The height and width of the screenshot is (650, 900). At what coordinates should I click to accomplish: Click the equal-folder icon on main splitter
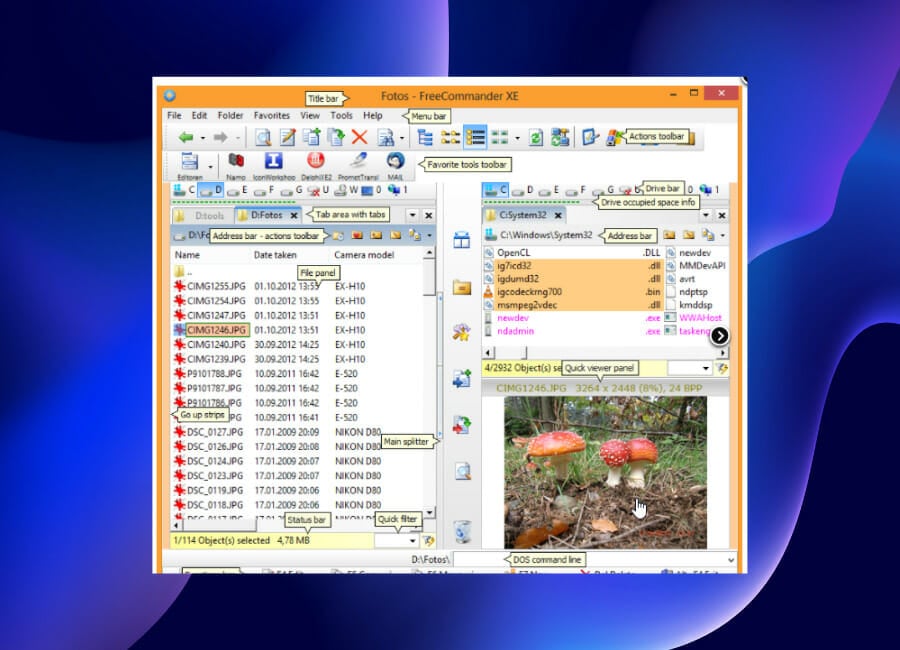462,287
